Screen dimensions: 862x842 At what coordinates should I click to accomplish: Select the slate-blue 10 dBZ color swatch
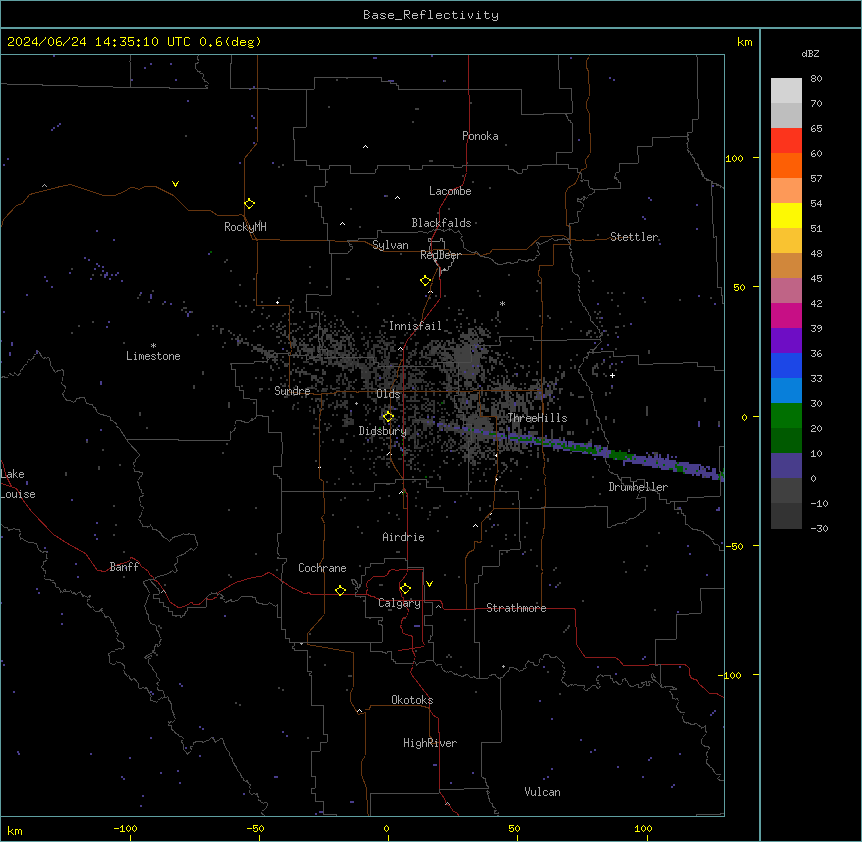tap(786, 466)
